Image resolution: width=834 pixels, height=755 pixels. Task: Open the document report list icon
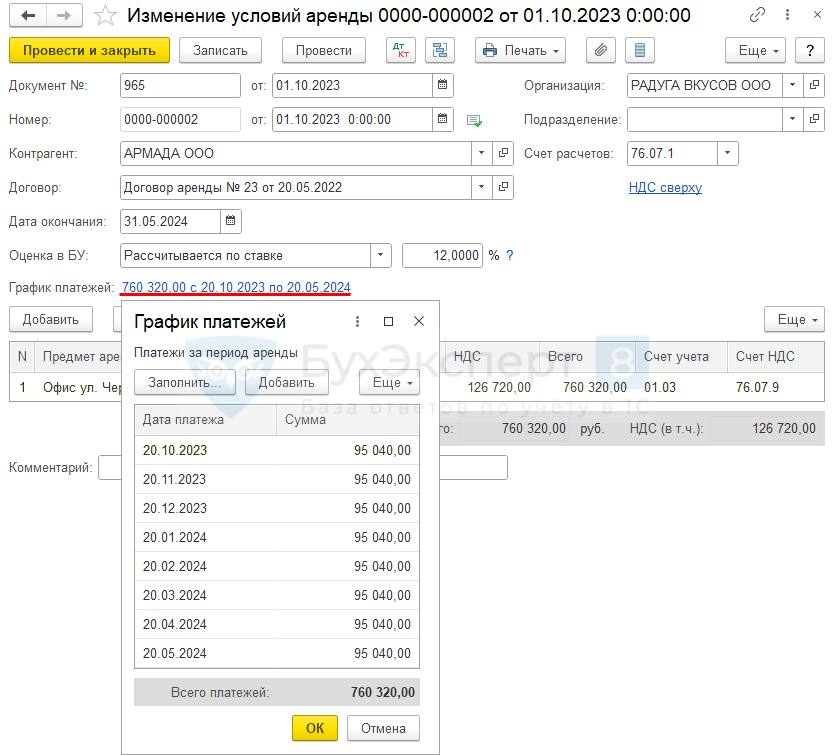[x=640, y=50]
